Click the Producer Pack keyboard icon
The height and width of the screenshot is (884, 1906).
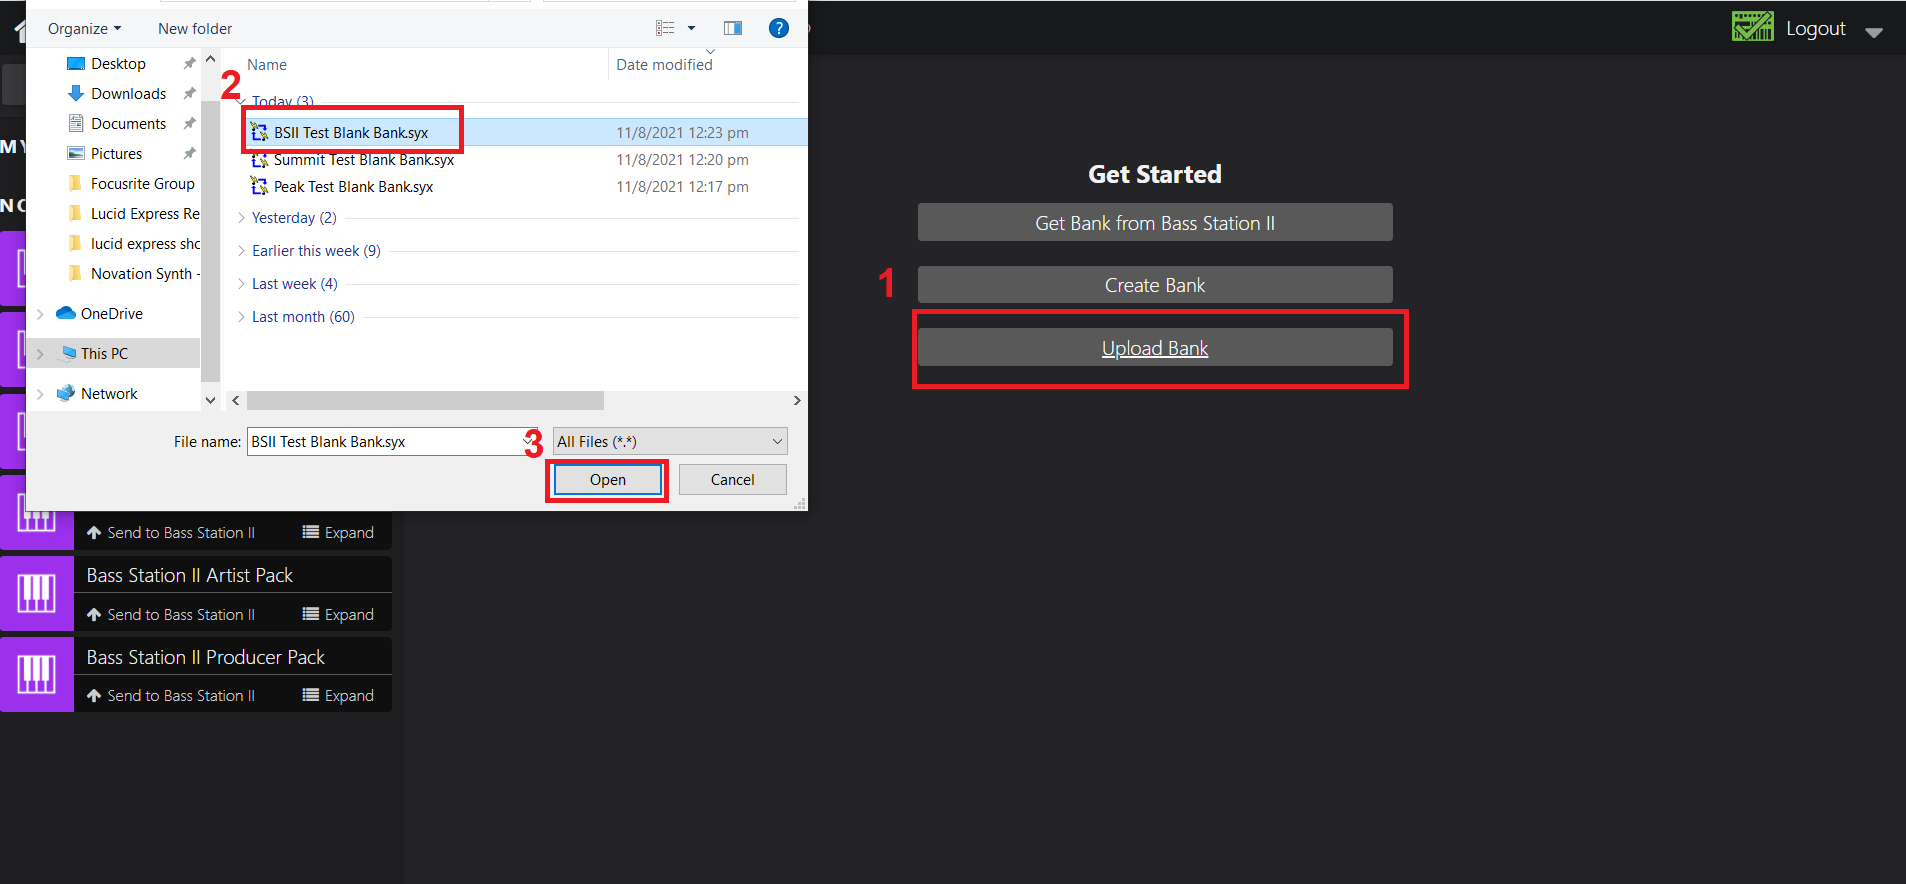click(x=37, y=675)
